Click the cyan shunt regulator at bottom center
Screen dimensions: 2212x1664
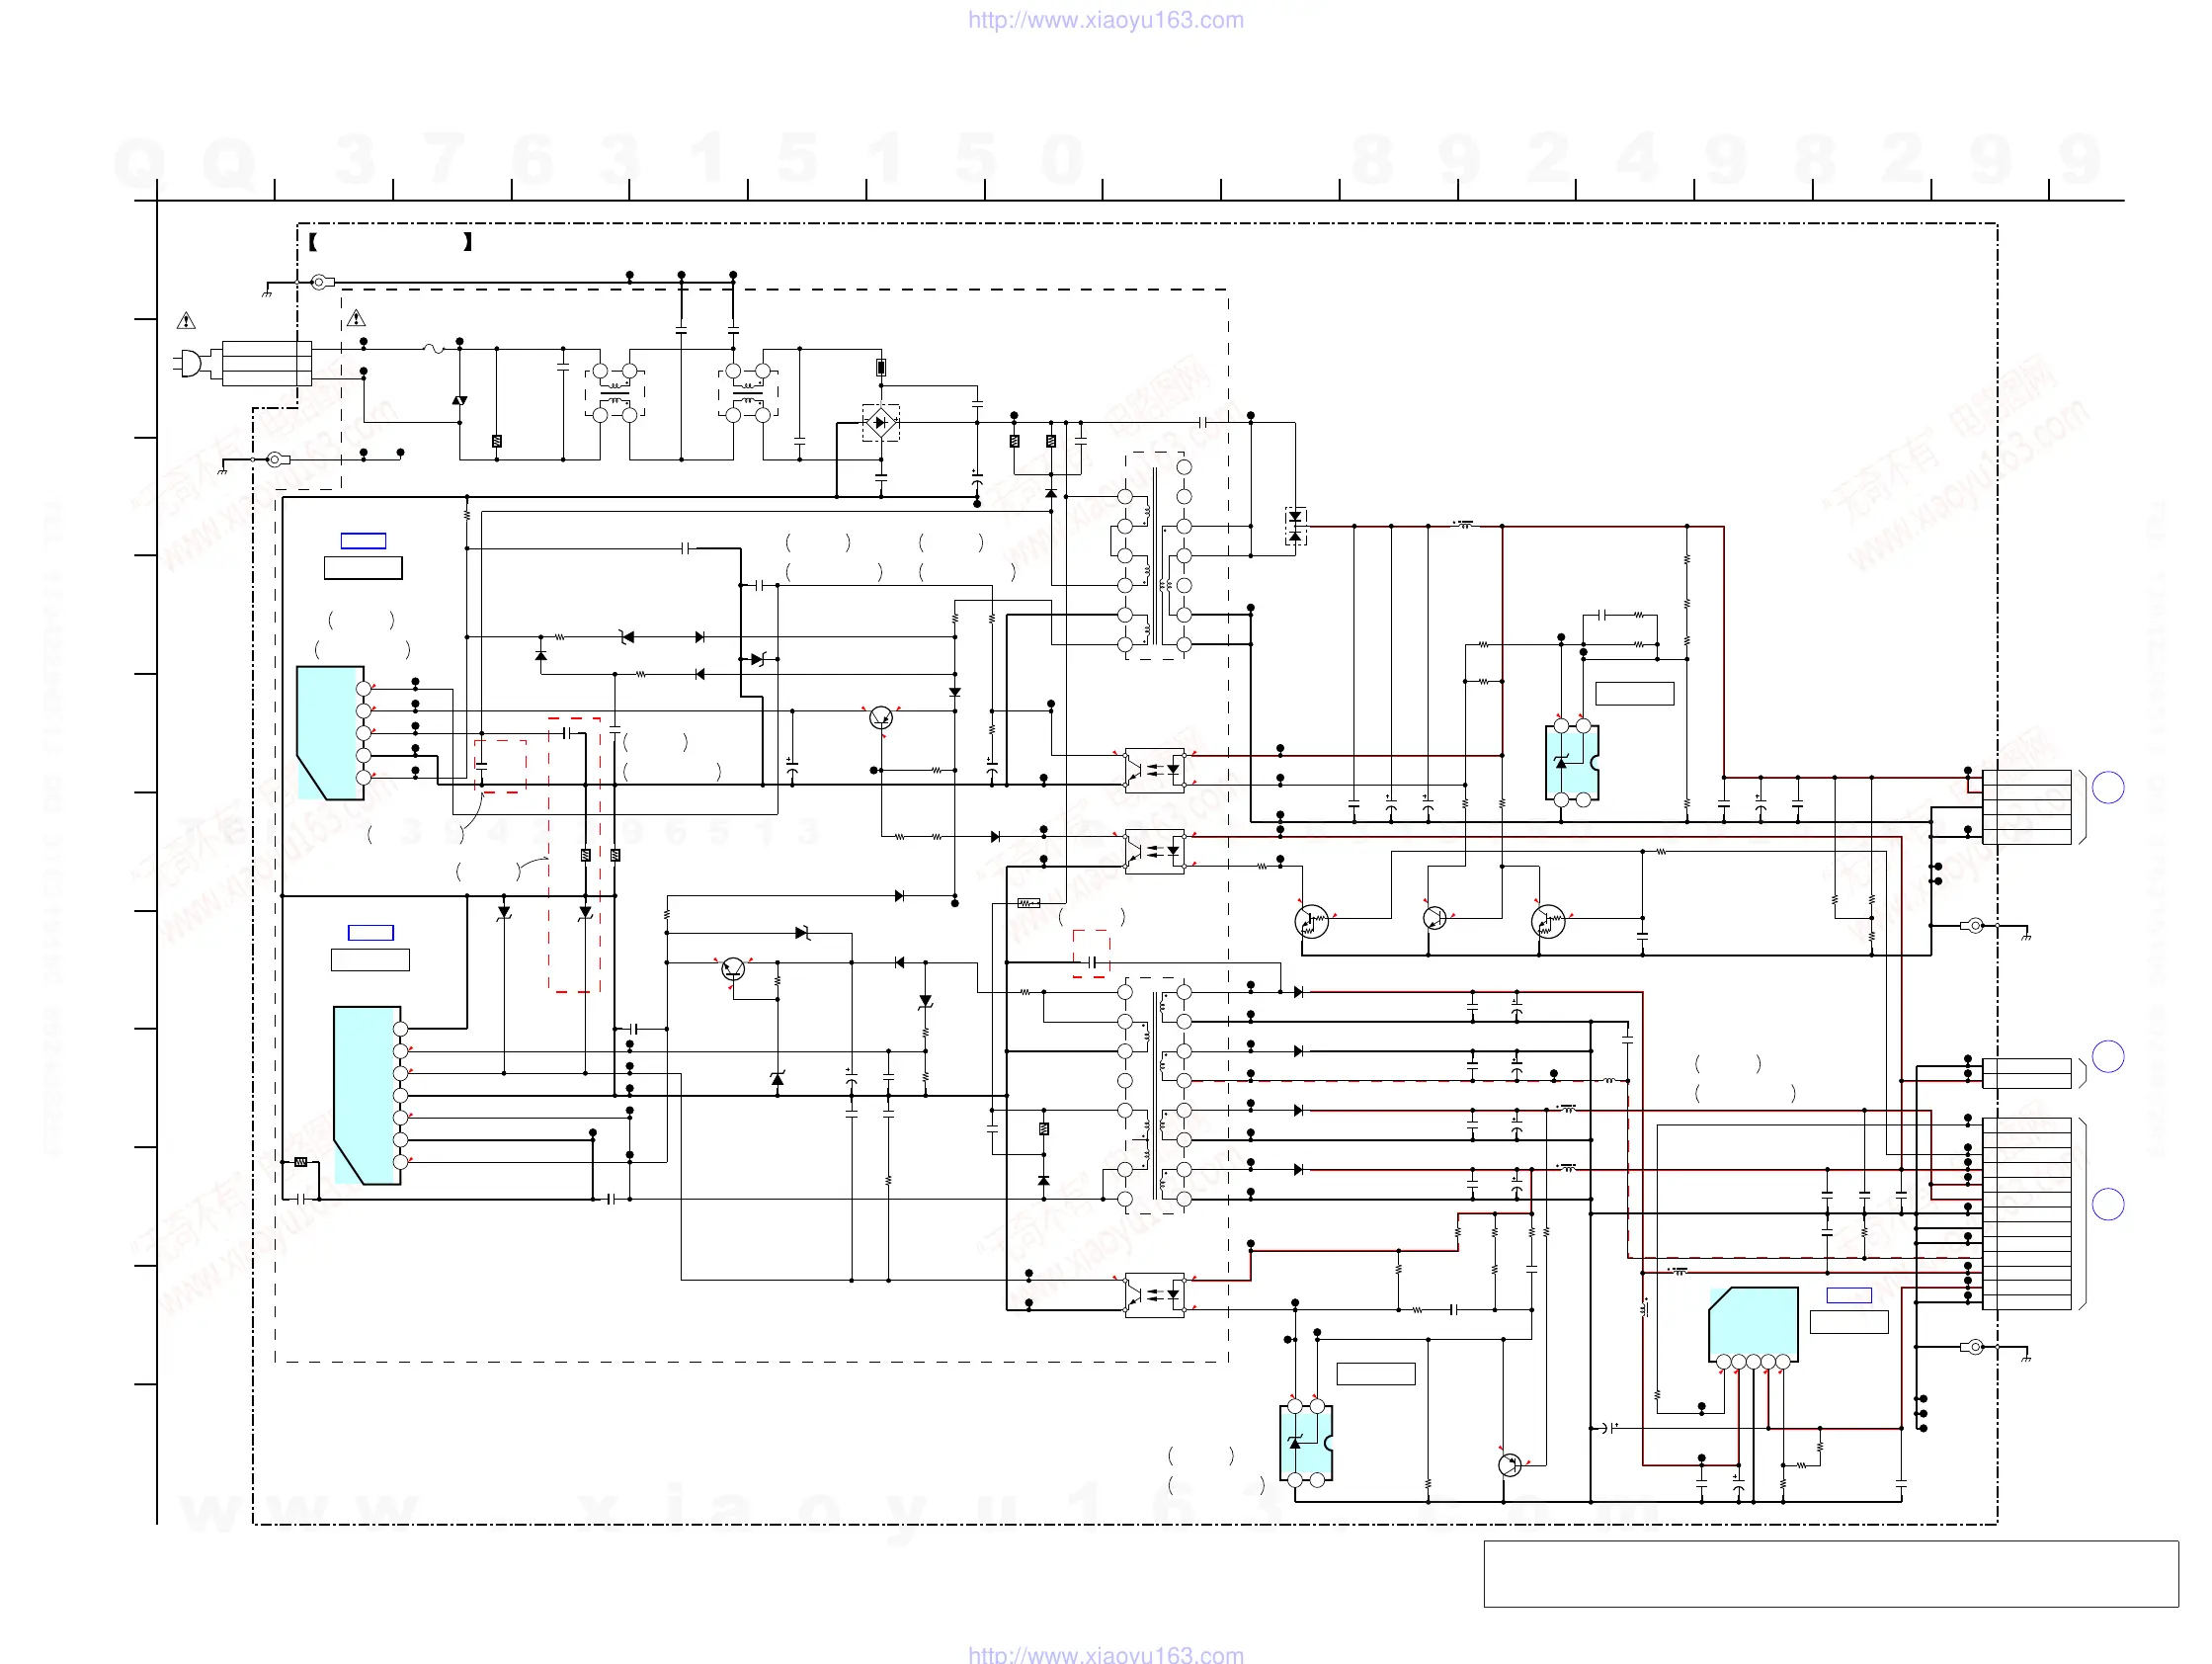tap(1305, 1443)
